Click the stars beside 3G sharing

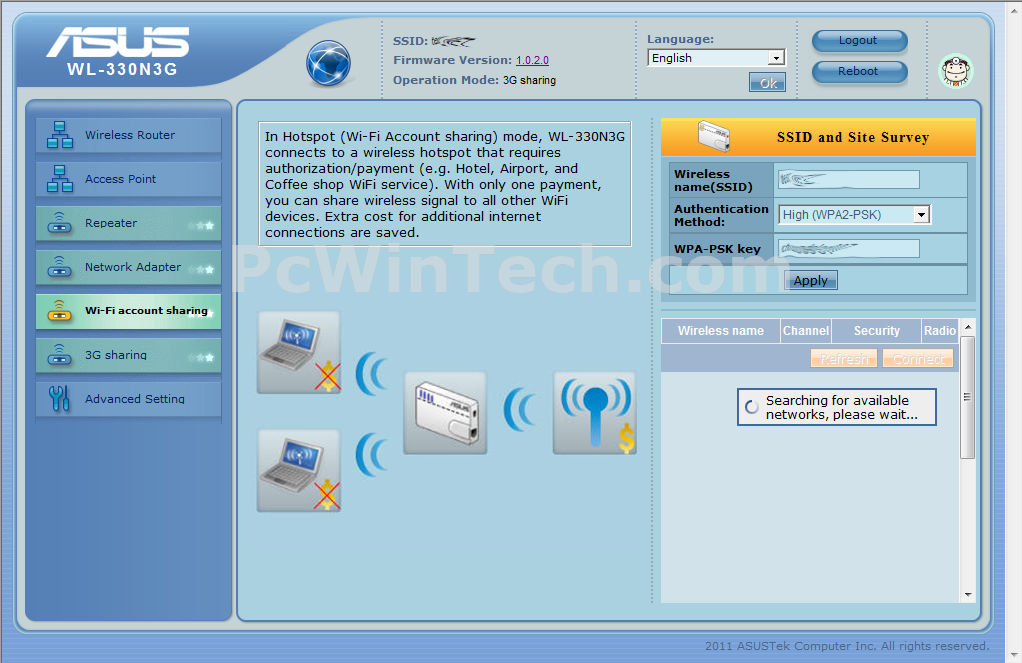pyautogui.click(x=201, y=357)
